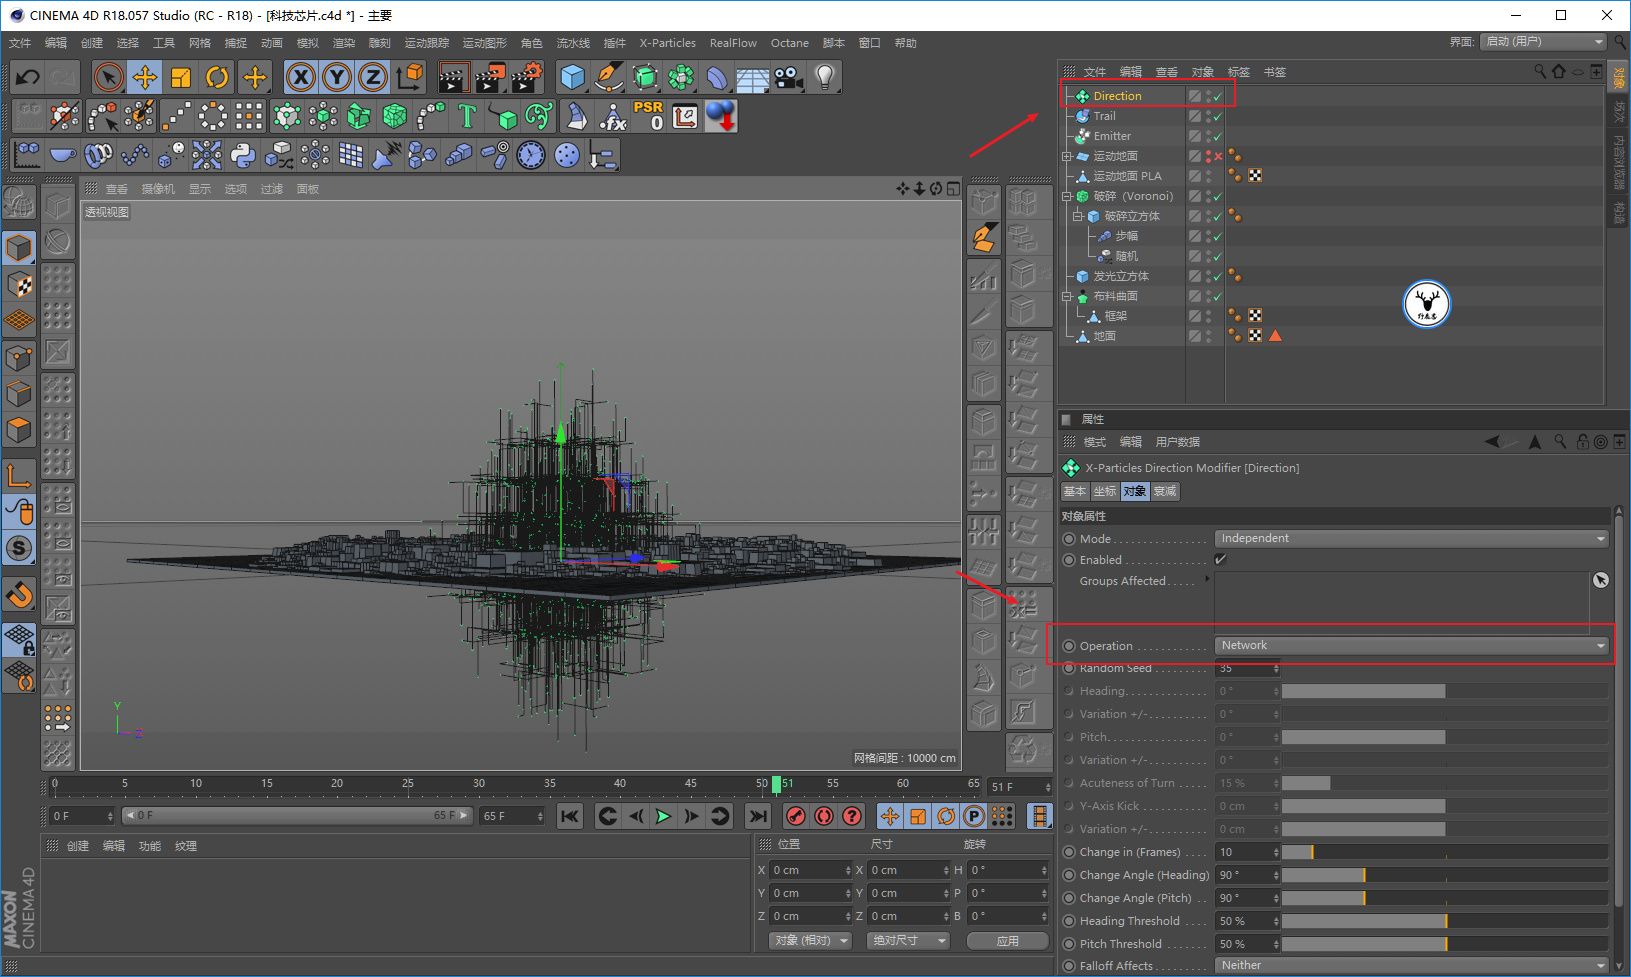Image resolution: width=1631 pixels, height=977 pixels.
Task: Jump to start of animation
Action: coord(570,816)
